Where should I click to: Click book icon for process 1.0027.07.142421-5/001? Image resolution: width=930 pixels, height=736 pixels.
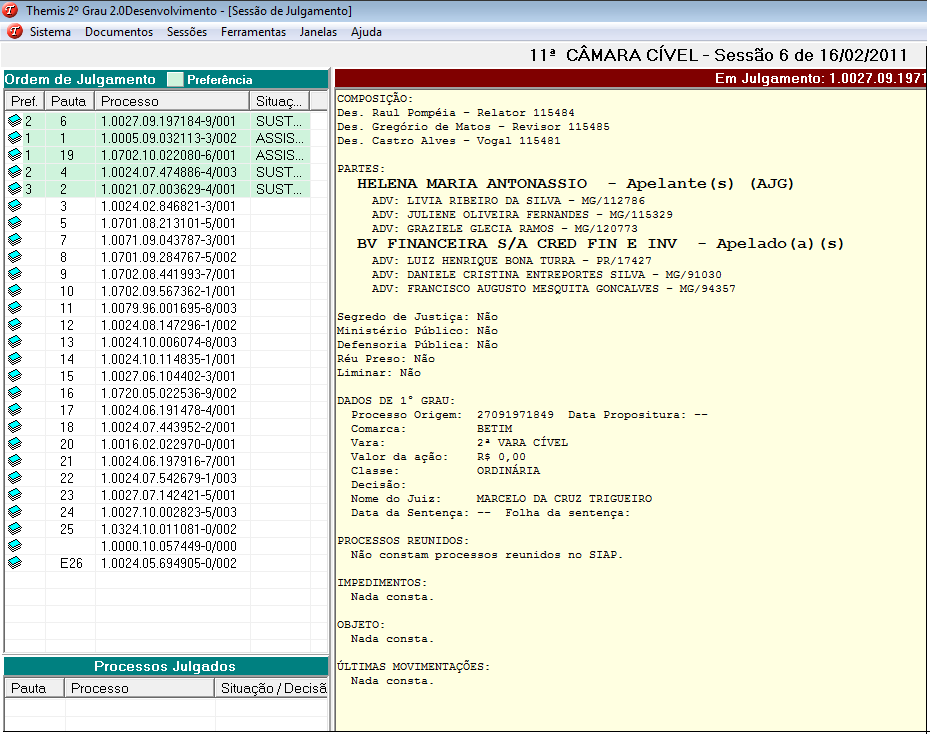coord(15,495)
